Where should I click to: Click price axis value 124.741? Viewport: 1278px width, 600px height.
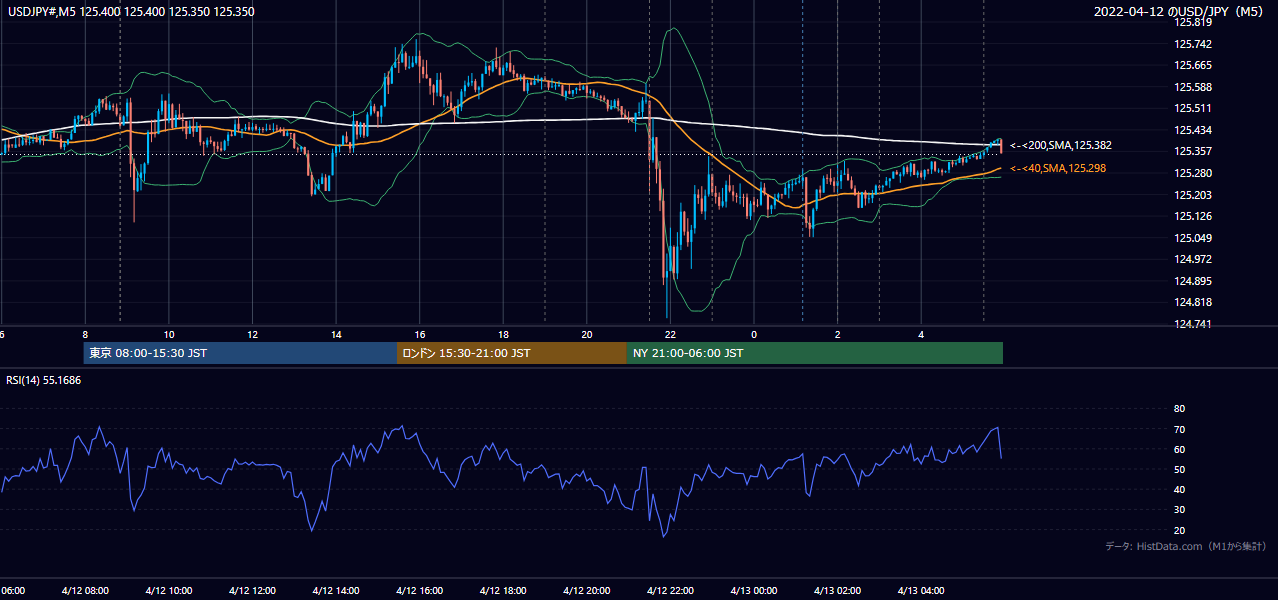point(1193,324)
